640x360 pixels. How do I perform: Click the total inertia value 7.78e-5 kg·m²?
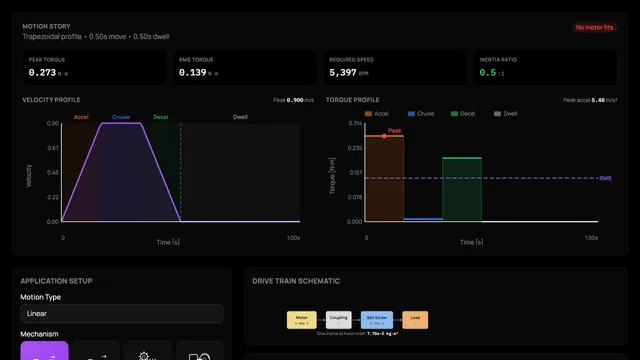(382, 333)
